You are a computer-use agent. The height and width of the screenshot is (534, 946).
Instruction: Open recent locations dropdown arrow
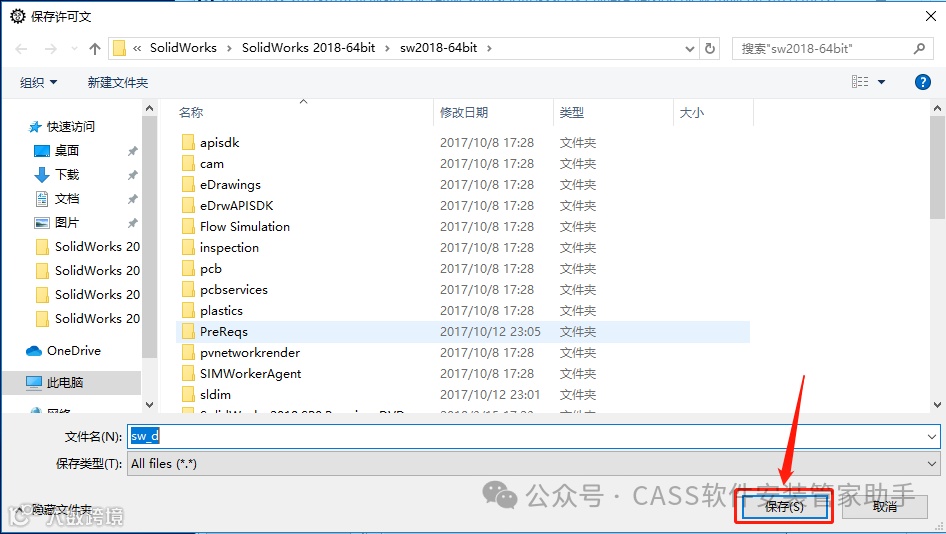[74, 49]
